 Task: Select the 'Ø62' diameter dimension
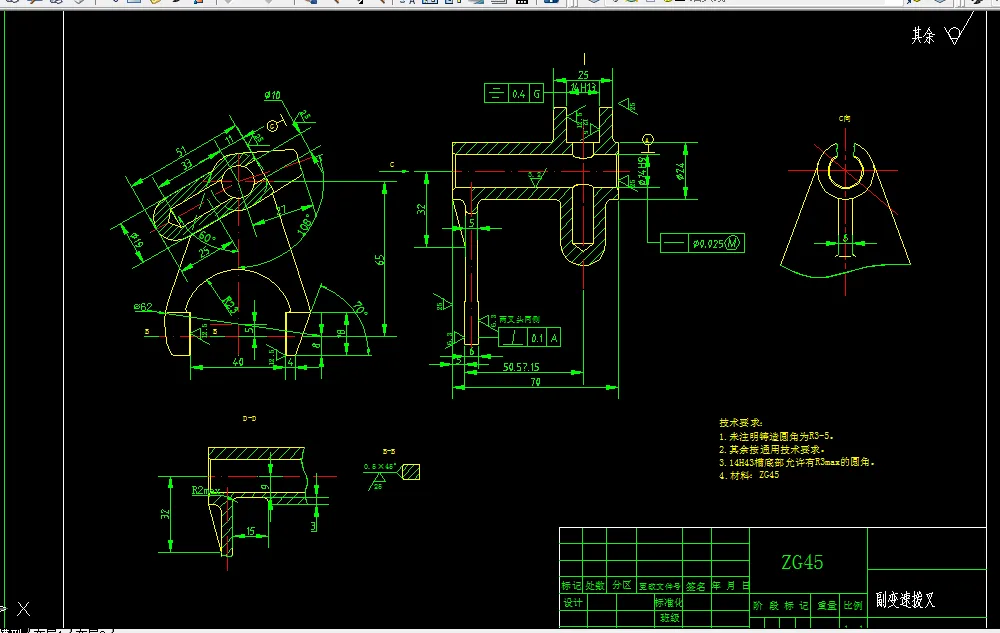point(143,307)
